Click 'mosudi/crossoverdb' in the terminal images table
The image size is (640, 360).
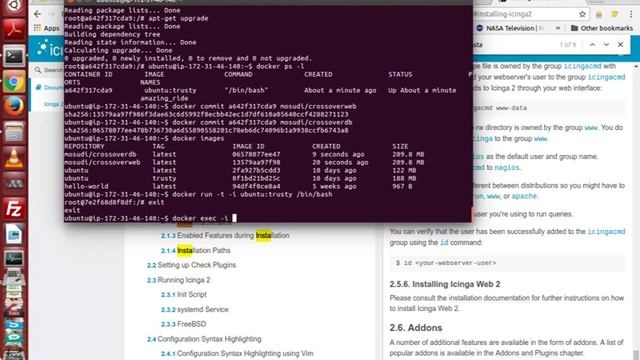point(100,154)
